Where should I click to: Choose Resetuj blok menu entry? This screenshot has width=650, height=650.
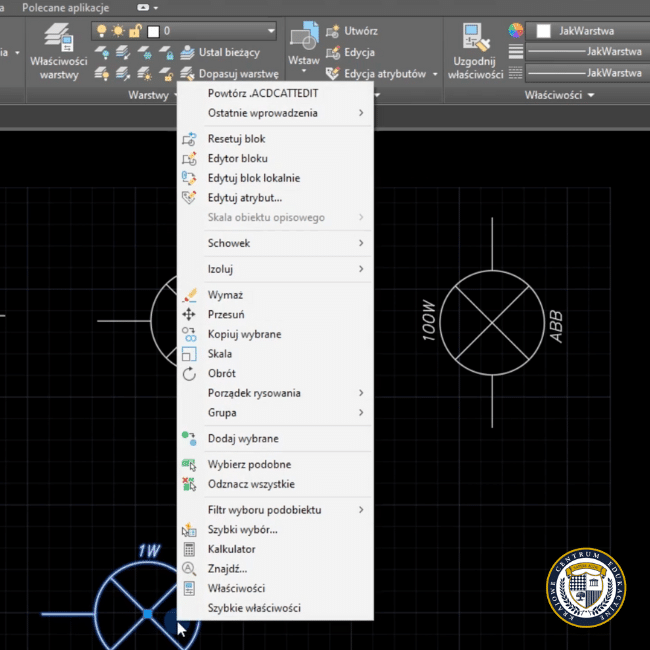coord(276,139)
